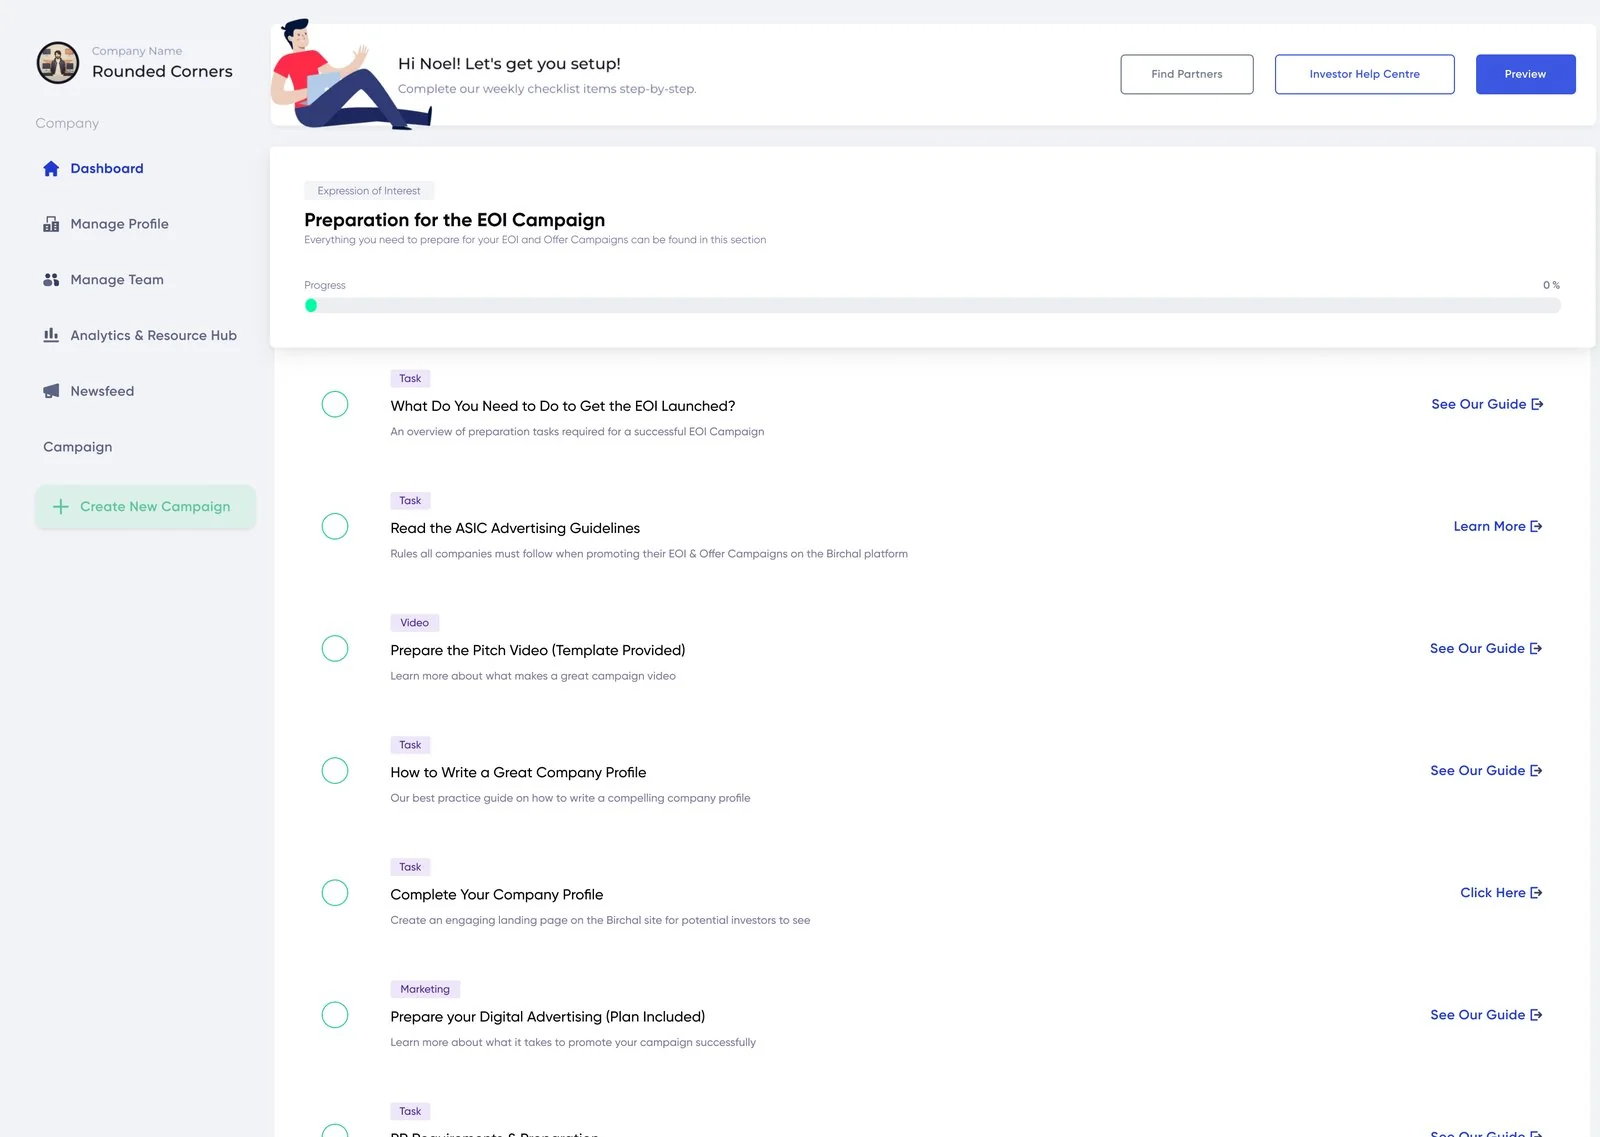The width and height of the screenshot is (1600, 1137).
Task: Click the Analytics bar chart icon
Action: pyautogui.click(x=51, y=335)
